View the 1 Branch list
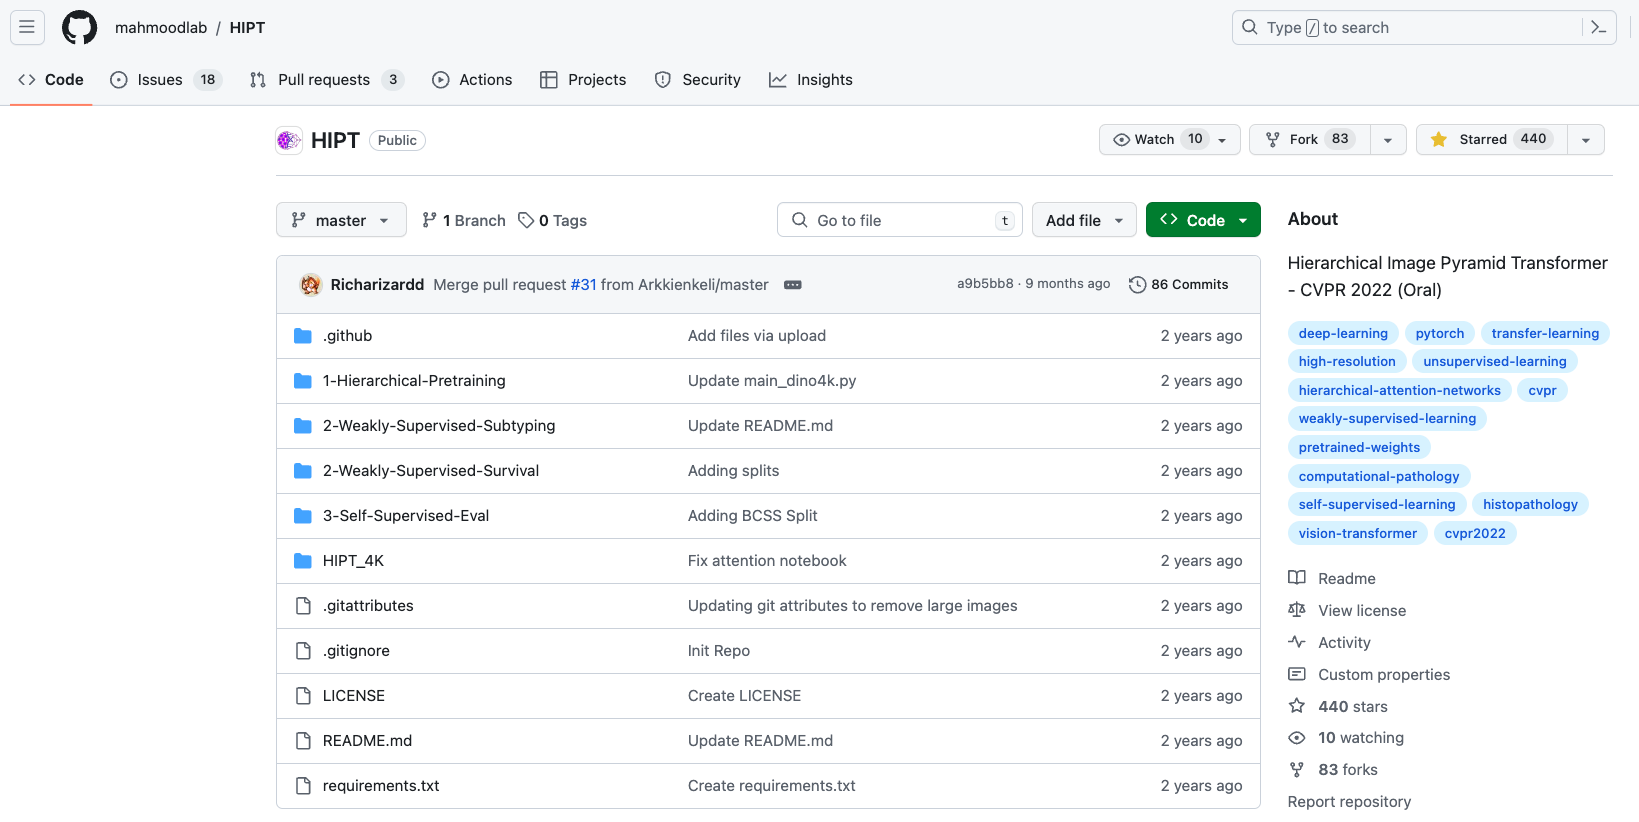Screen dimensions: 1639x822 tap(464, 220)
